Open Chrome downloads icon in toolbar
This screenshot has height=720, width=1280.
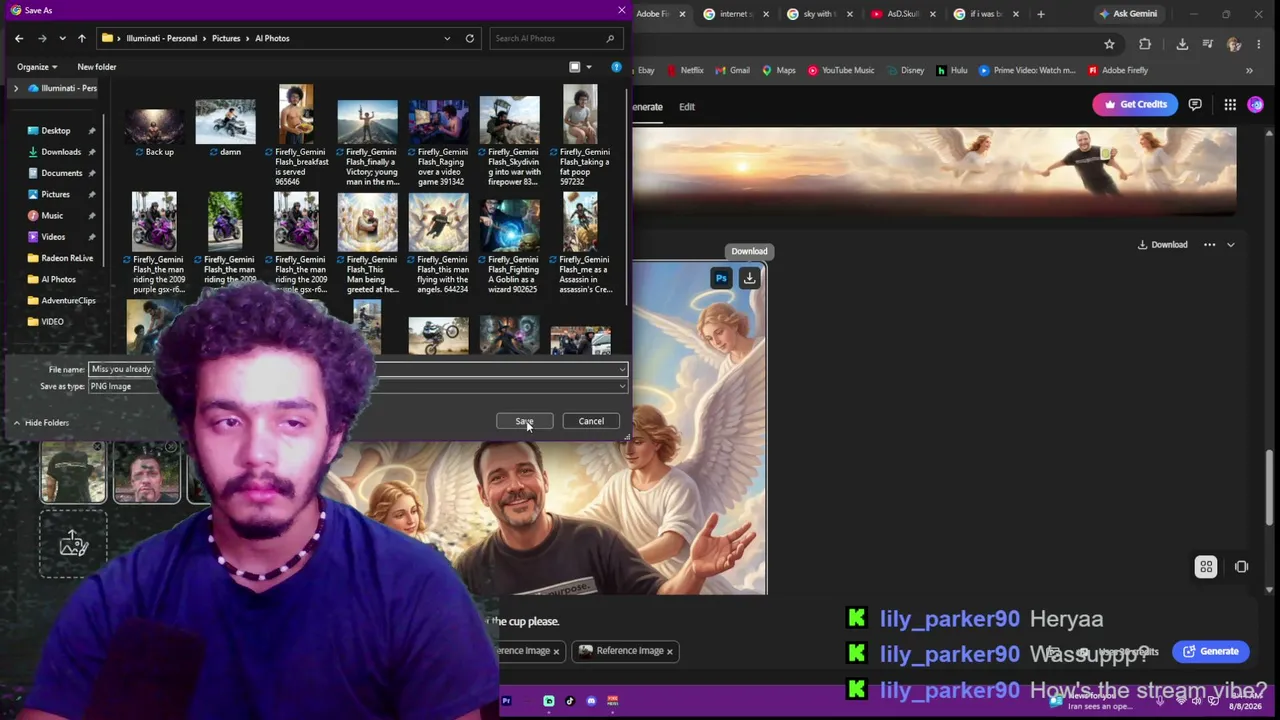[x=1182, y=44]
